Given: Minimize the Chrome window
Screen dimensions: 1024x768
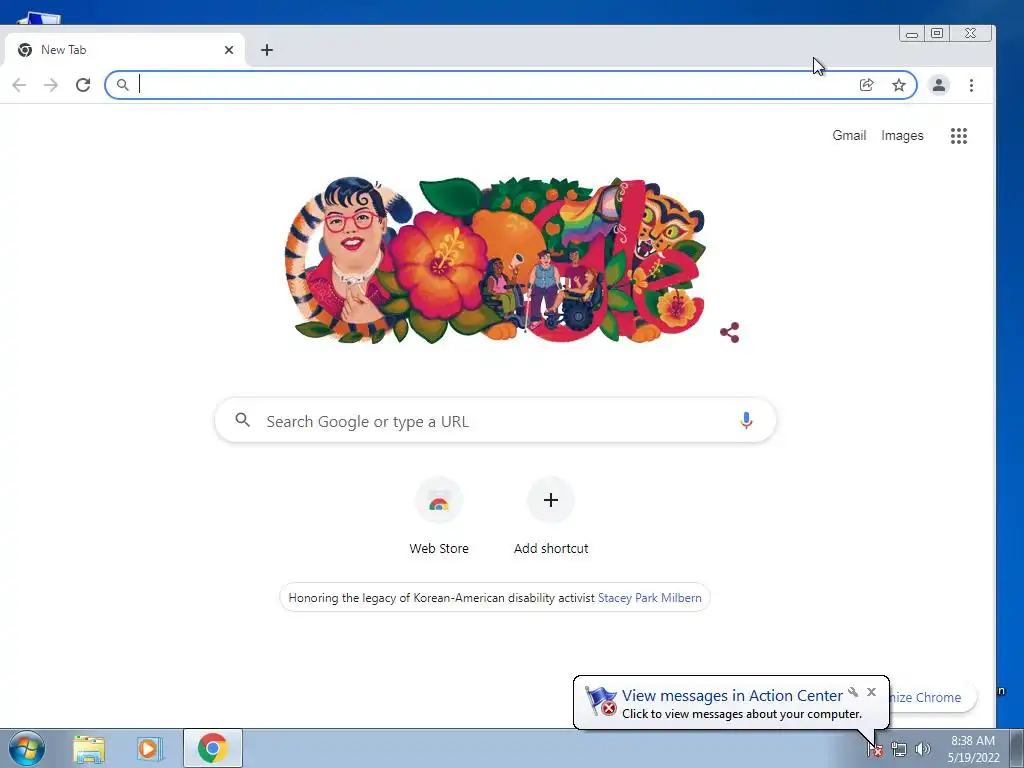Looking at the screenshot, I should [x=912, y=33].
